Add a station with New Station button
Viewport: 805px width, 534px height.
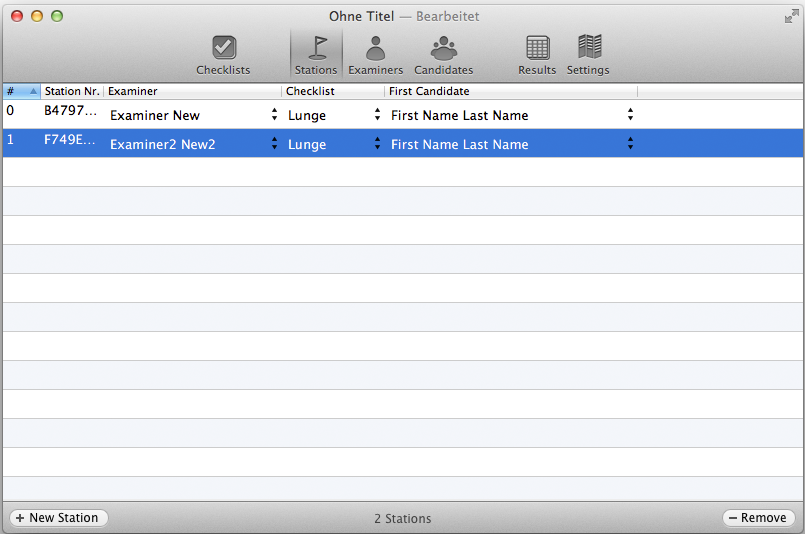pyautogui.click(x=58, y=518)
